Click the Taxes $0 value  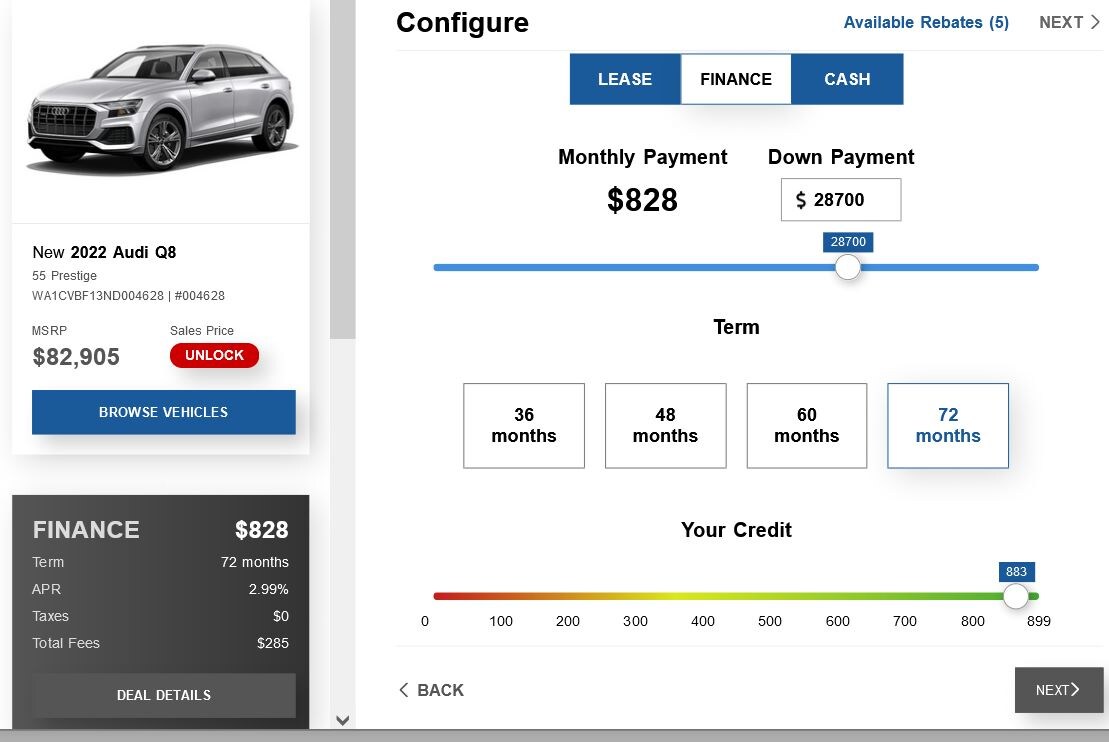(x=281, y=616)
